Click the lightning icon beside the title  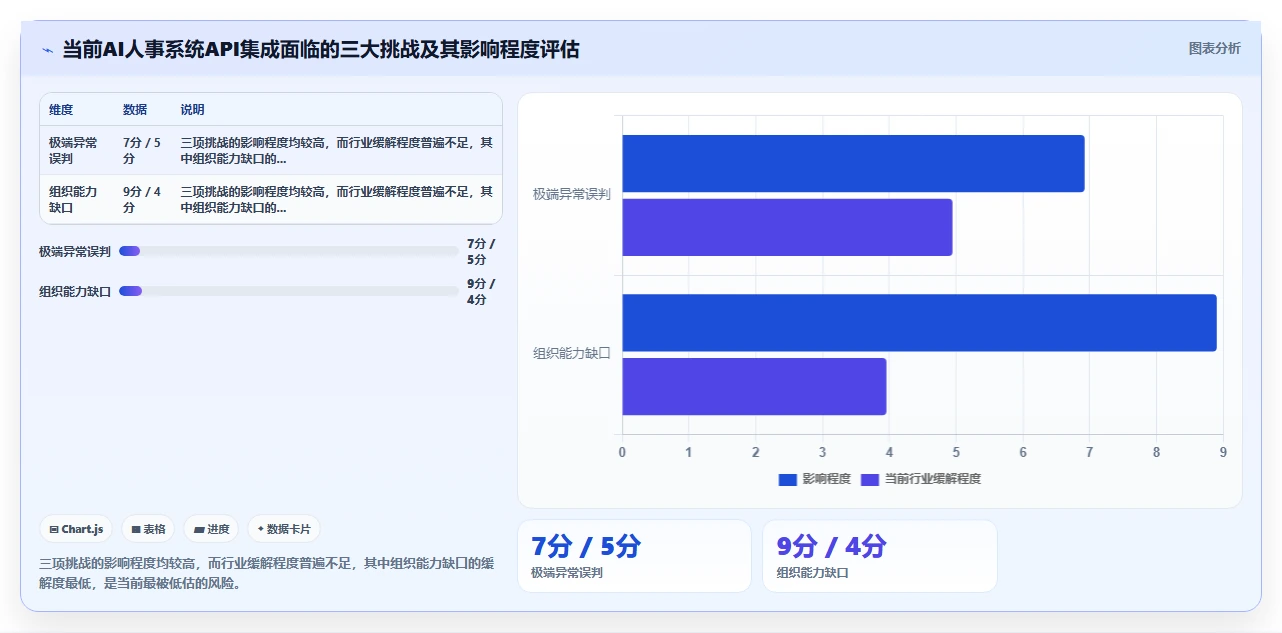47,50
